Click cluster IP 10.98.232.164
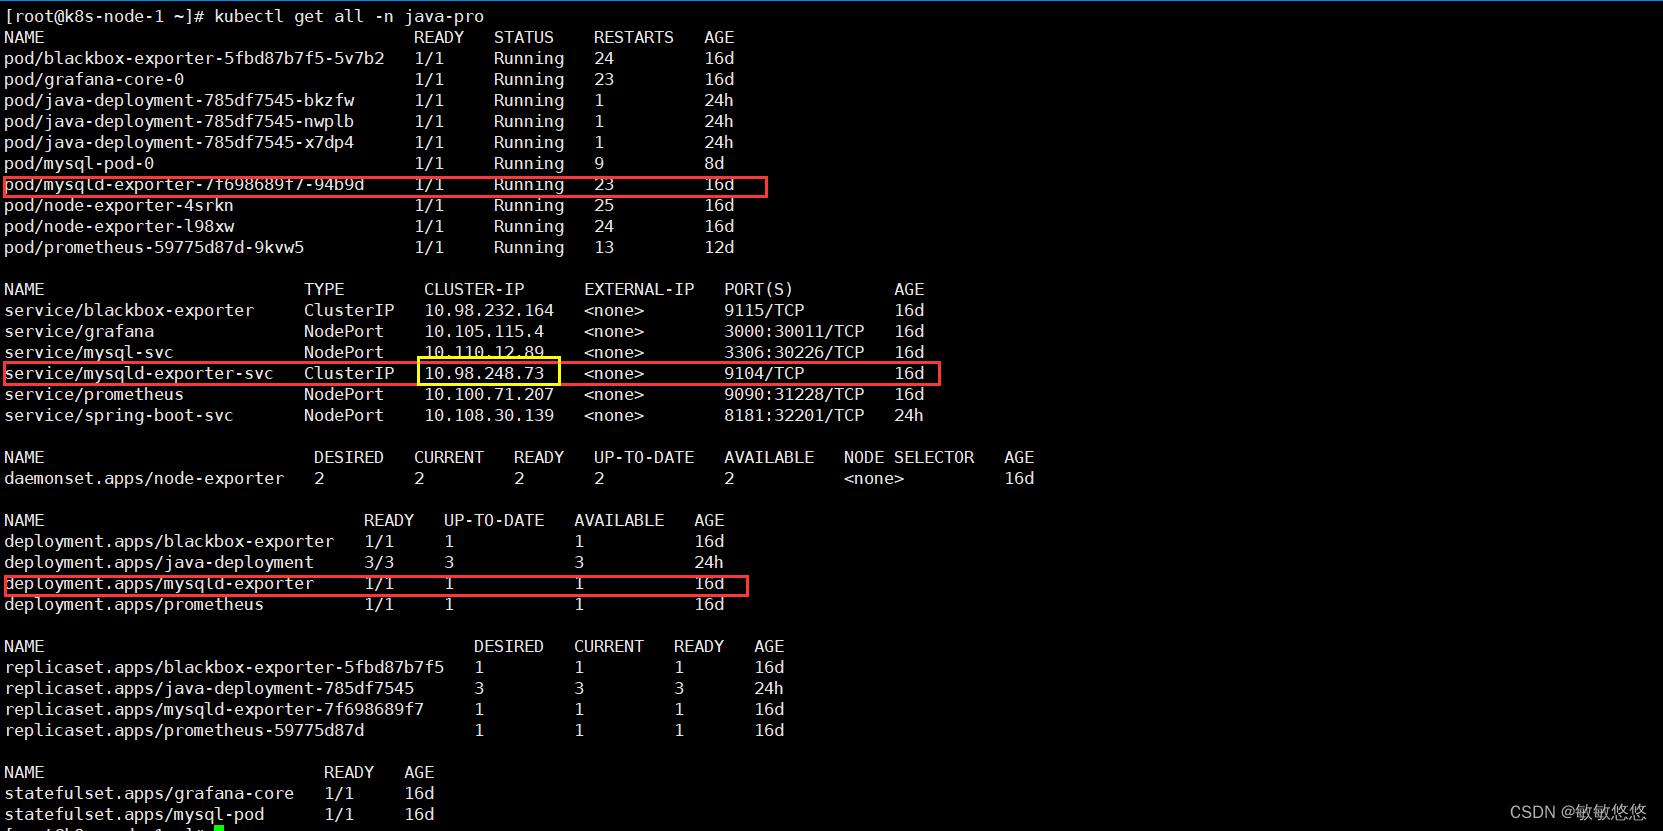Screen dimensions: 1663x831 click(x=489, y=310)
